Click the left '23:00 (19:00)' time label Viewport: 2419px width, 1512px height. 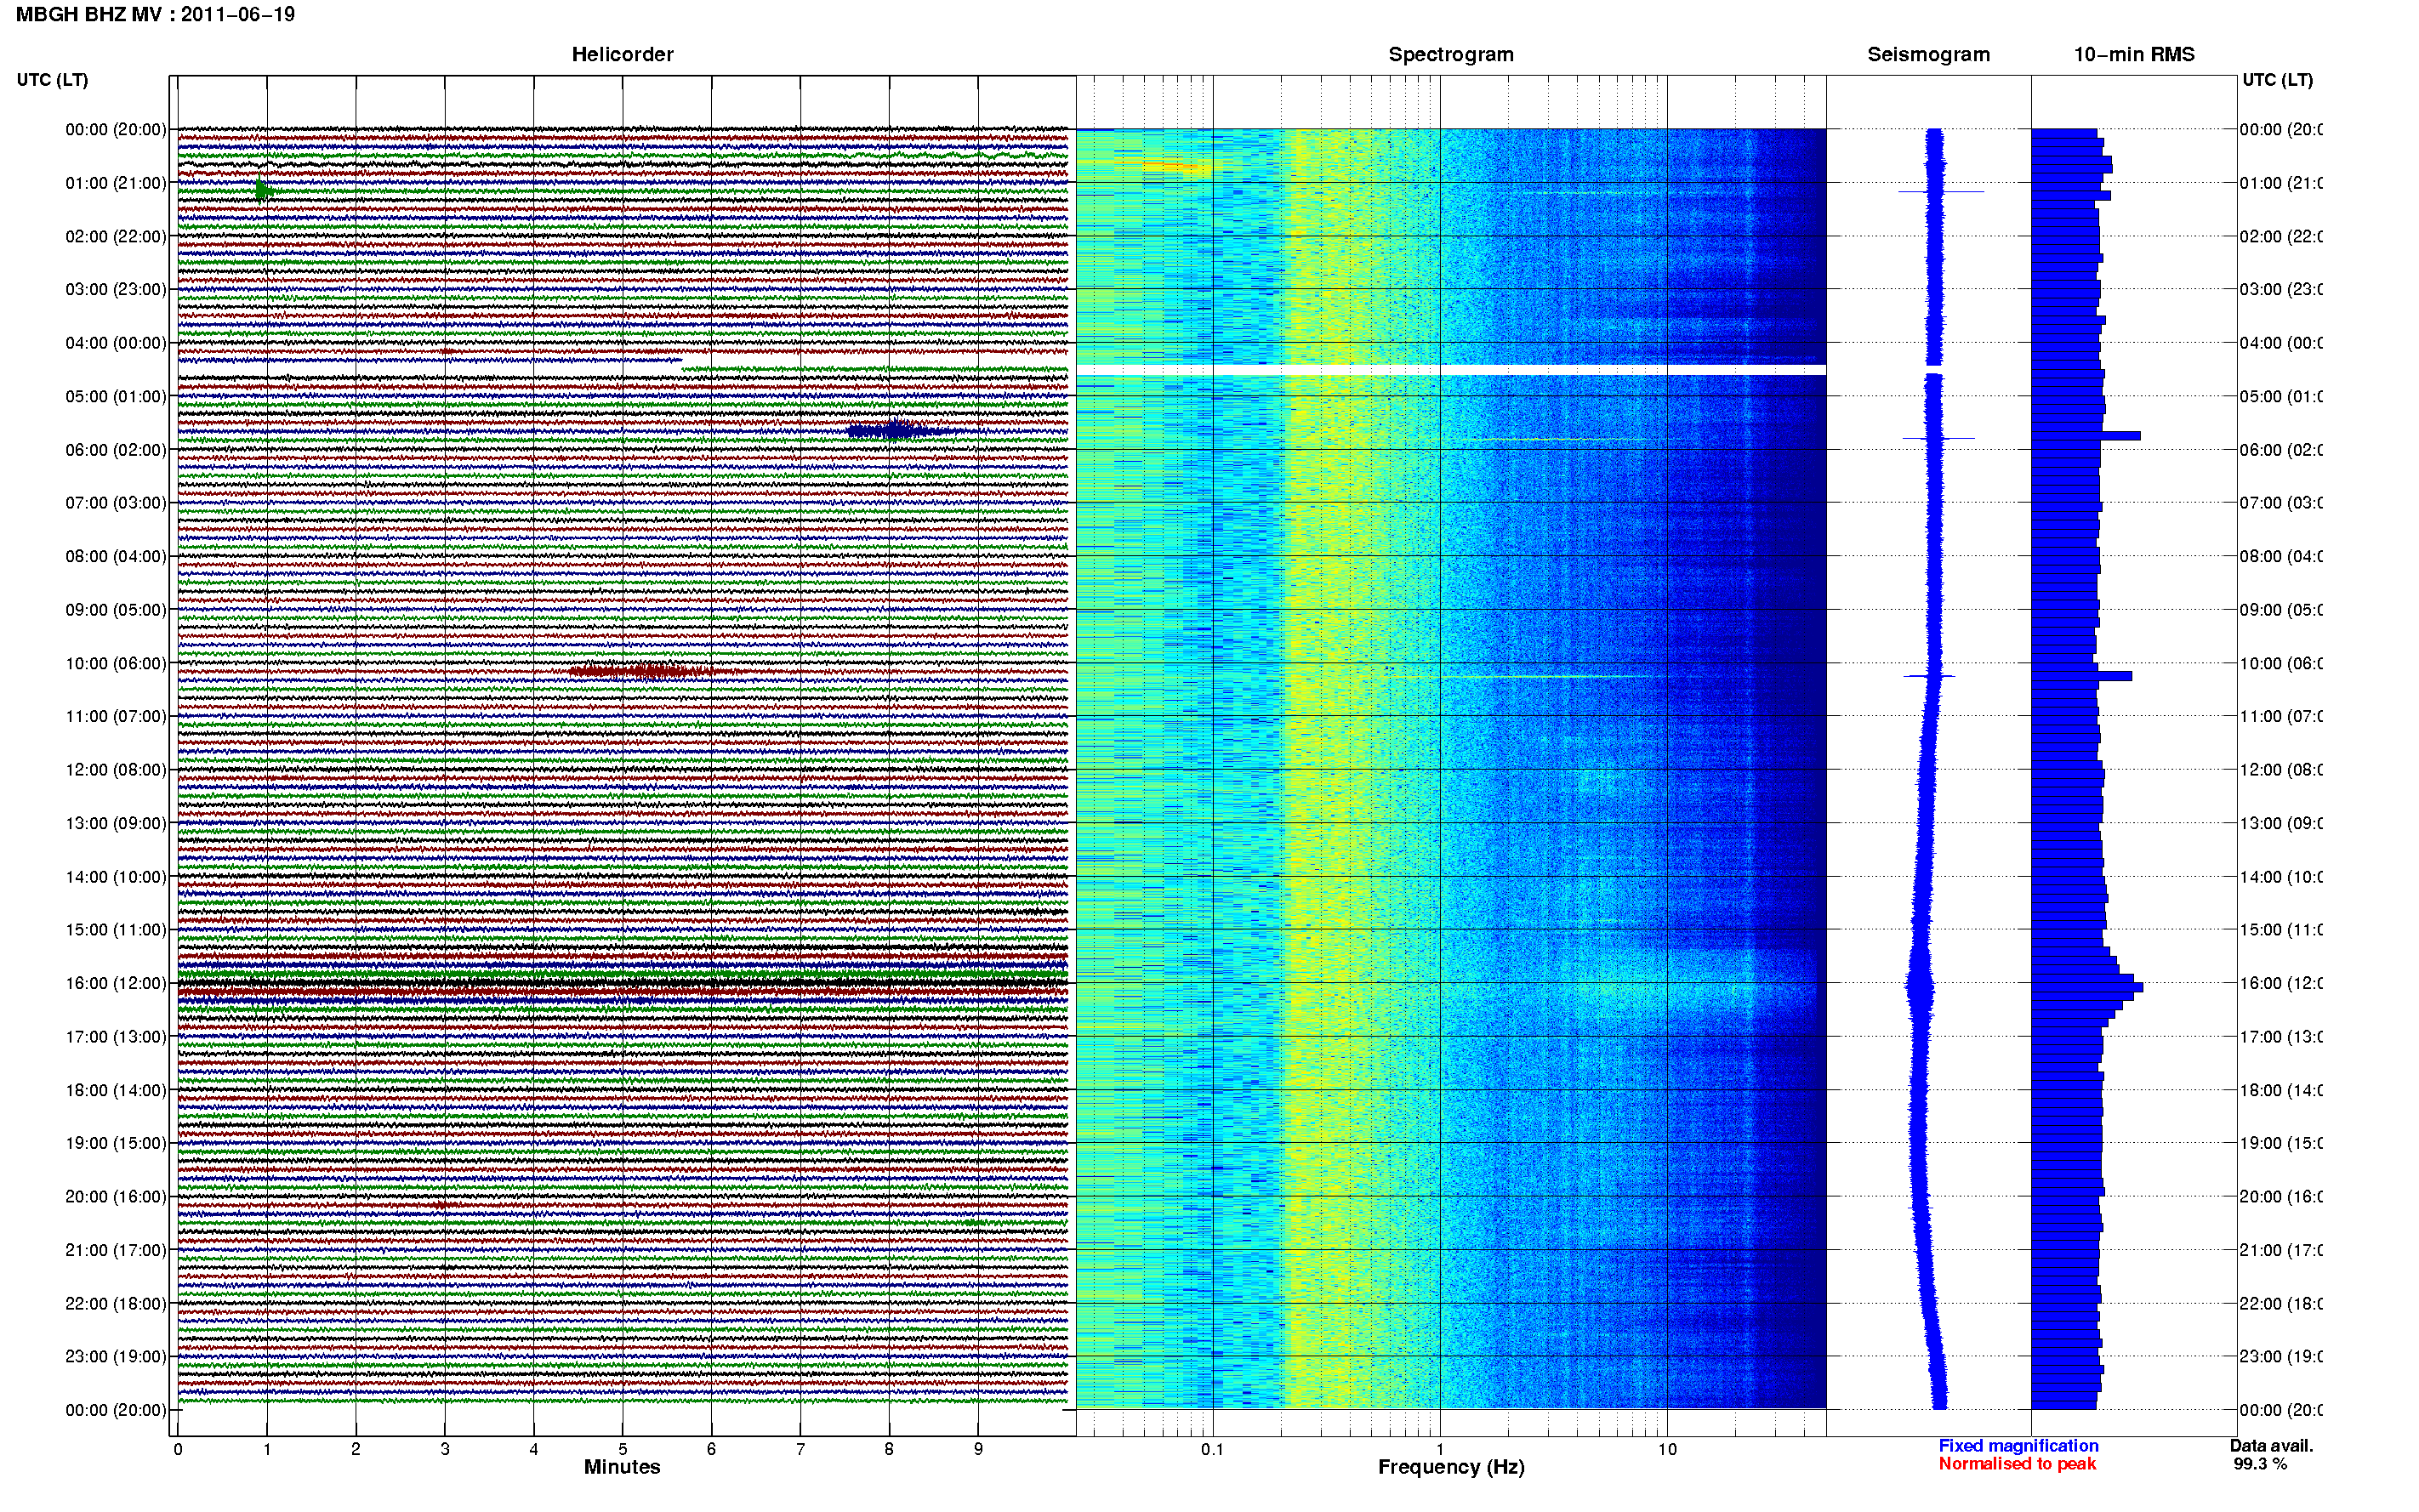click(116, 1357)
